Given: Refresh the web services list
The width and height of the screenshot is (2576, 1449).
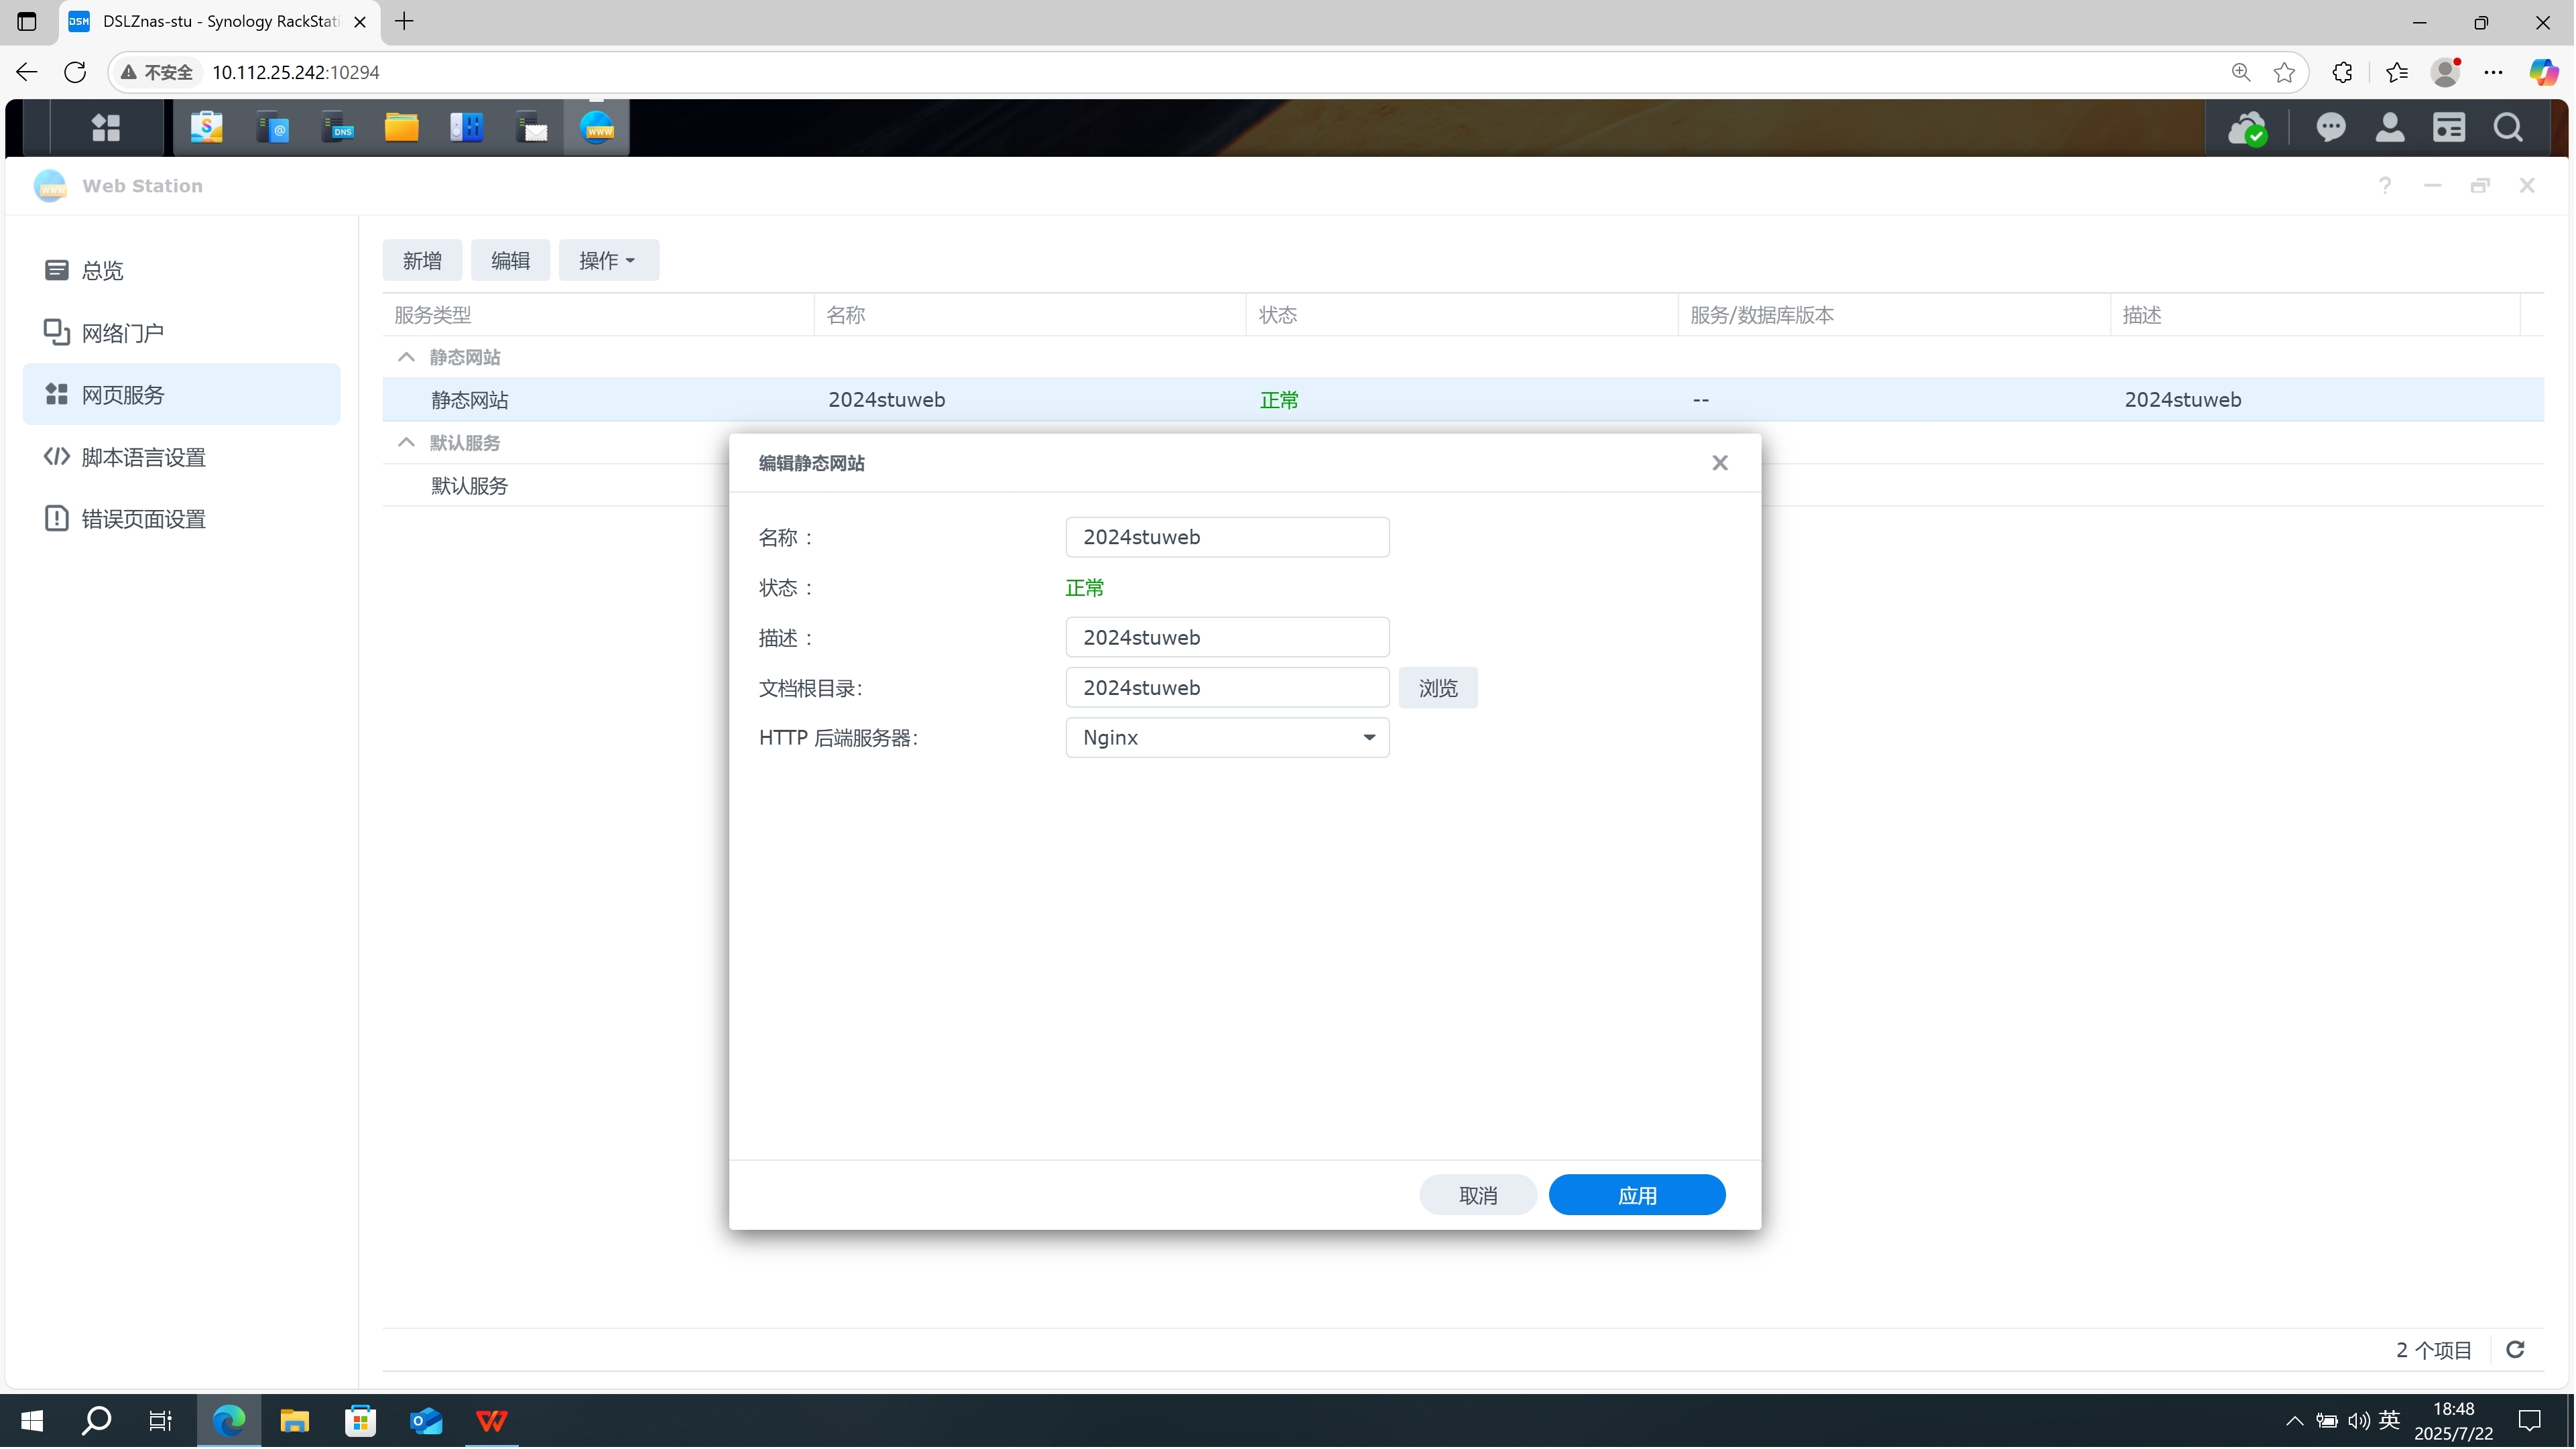Looking at the screenshot, I should point(2515,1350).
